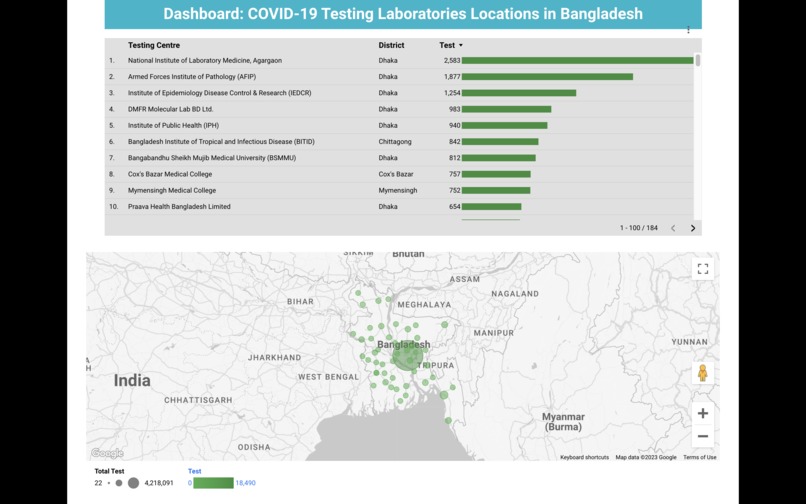Click the 4,218,091 total test value

tap(159, 483)
